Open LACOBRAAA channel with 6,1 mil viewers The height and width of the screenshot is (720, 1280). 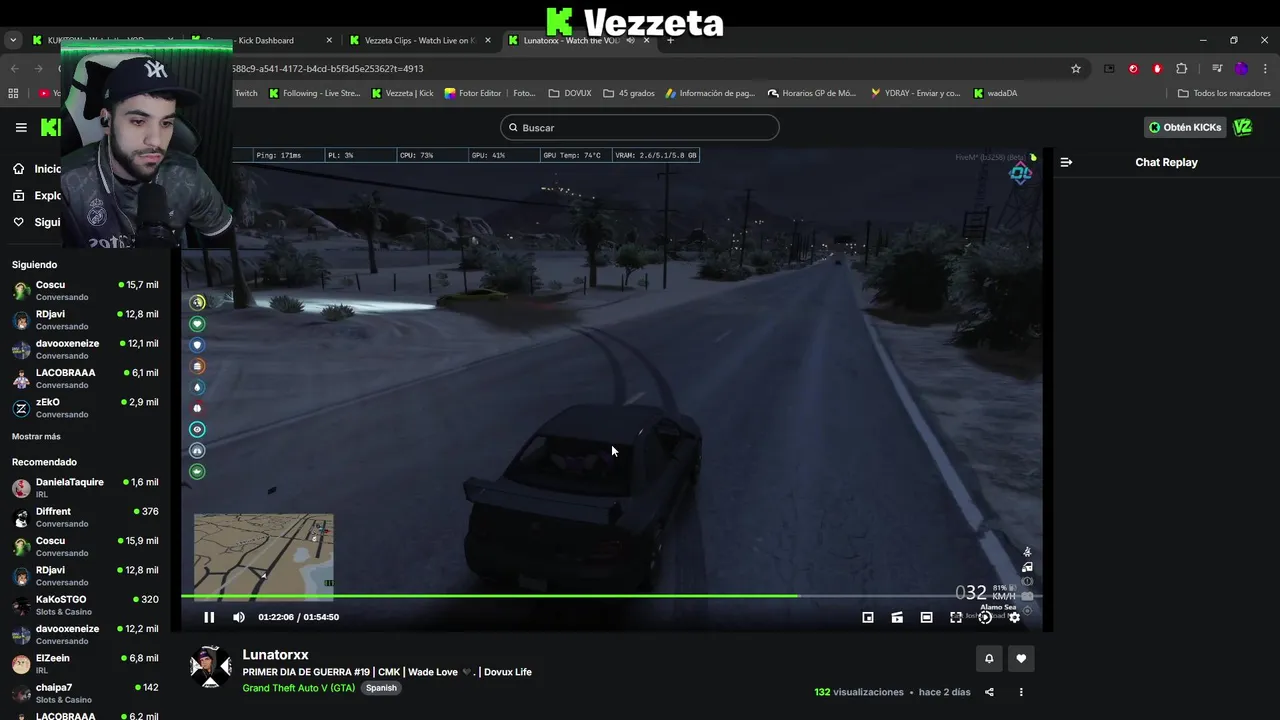click(x=85, y=378)
